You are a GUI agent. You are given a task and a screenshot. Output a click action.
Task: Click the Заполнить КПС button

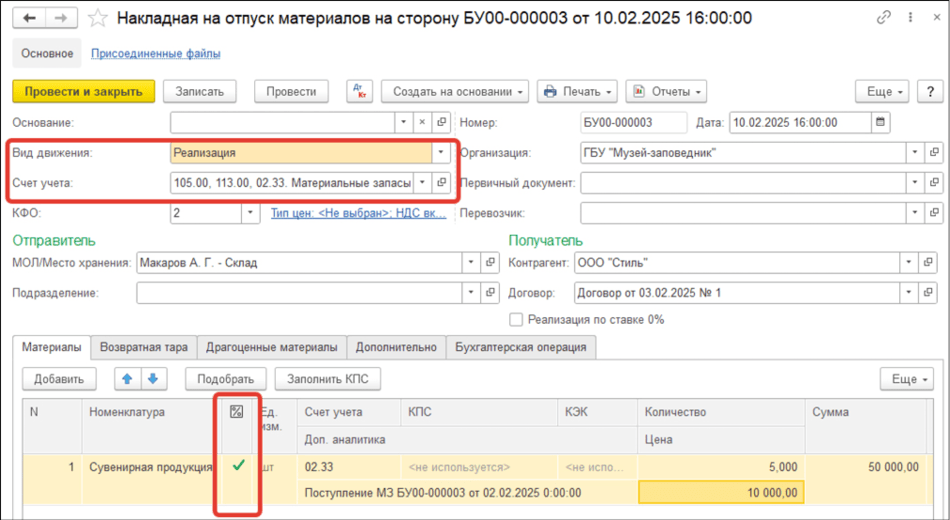point(328,379)
